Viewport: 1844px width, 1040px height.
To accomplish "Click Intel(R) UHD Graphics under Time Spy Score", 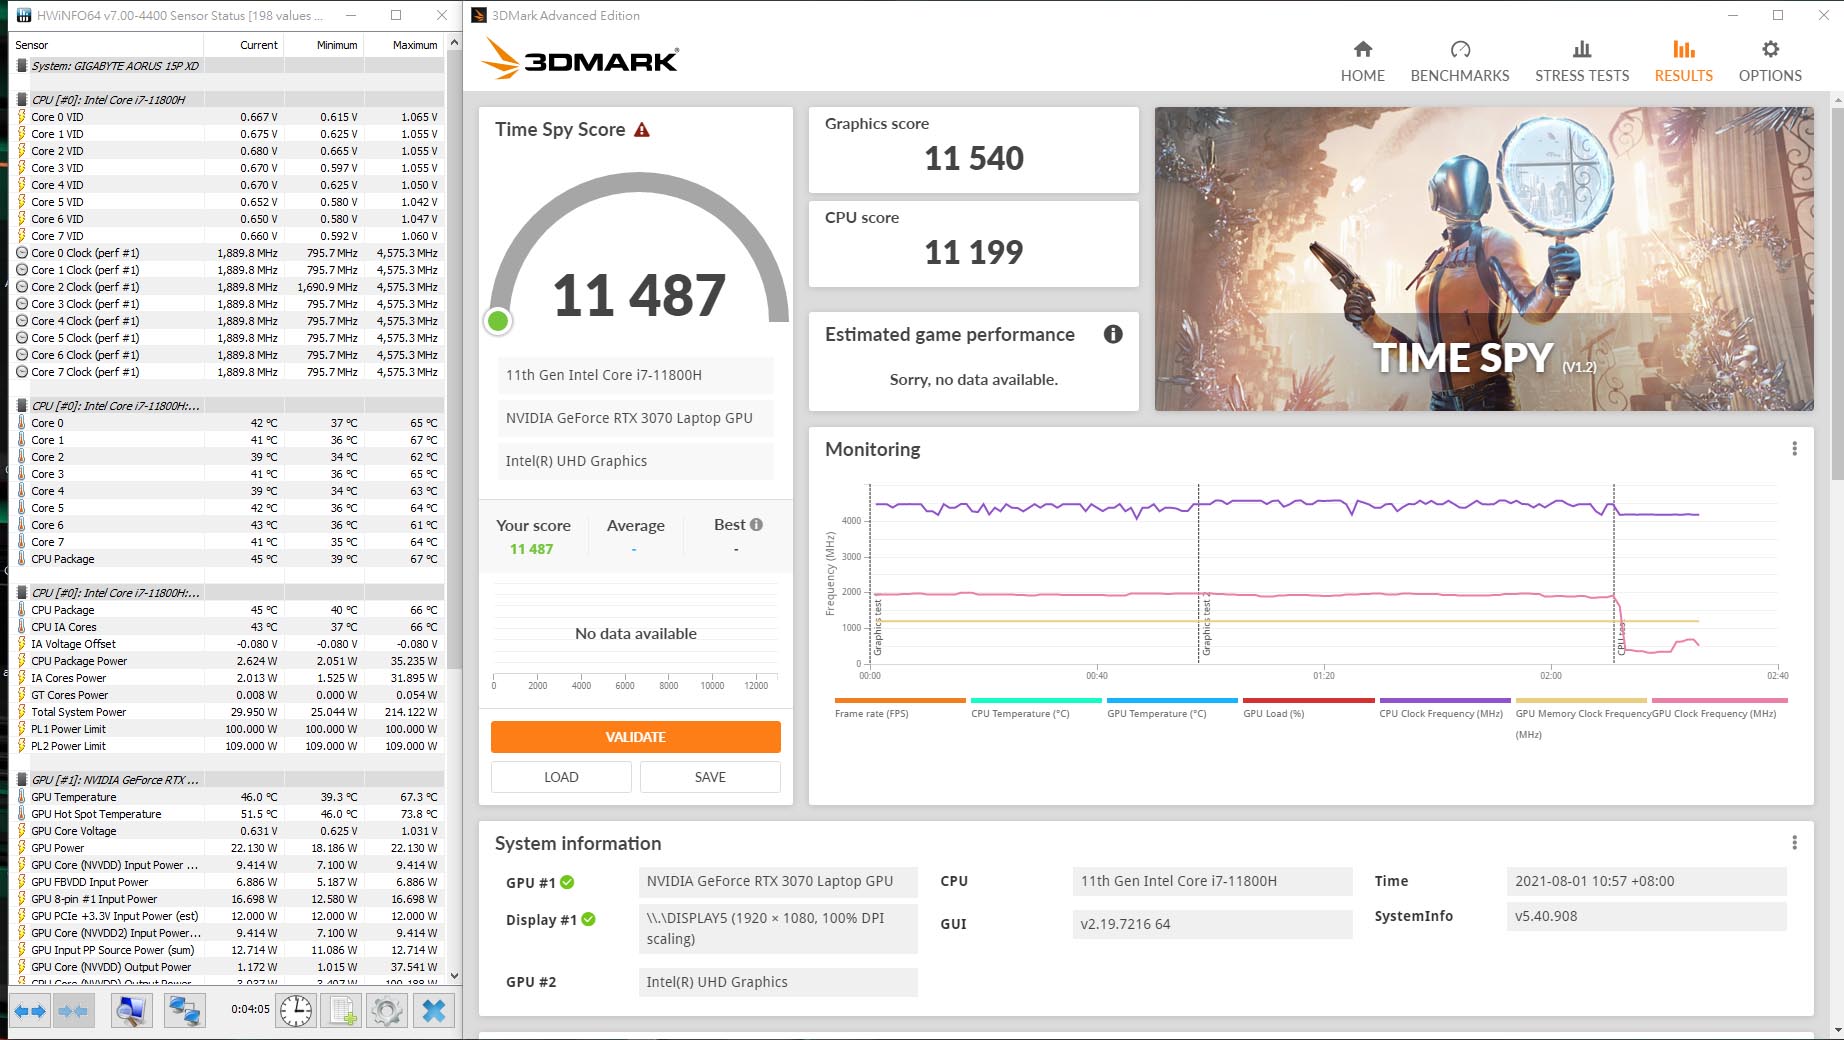I will pyautogui.click(x=635, y=461).
